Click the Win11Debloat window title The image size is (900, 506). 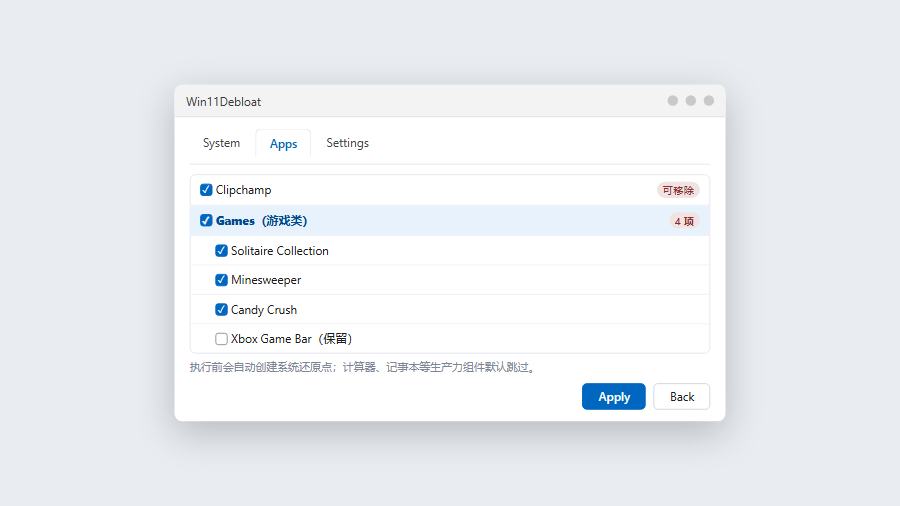223,102
